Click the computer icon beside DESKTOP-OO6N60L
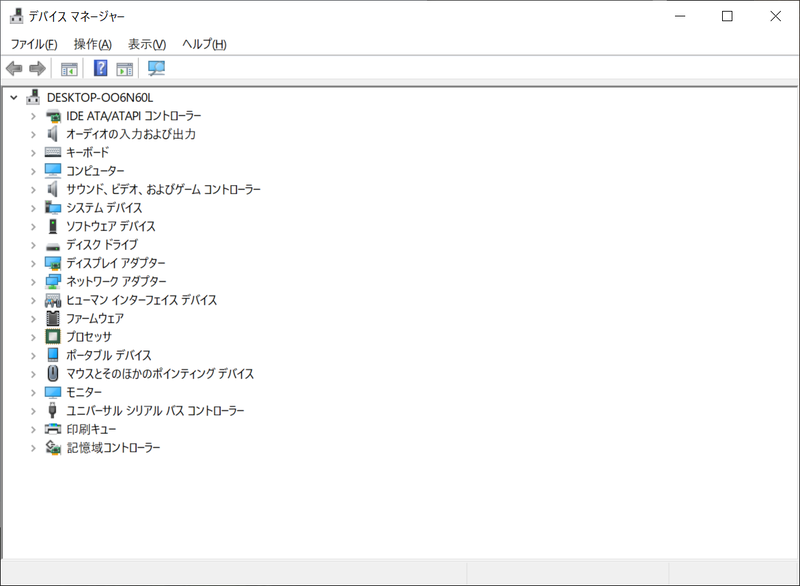Viewport: 800px width, 586px height. [x=33, y=97]
